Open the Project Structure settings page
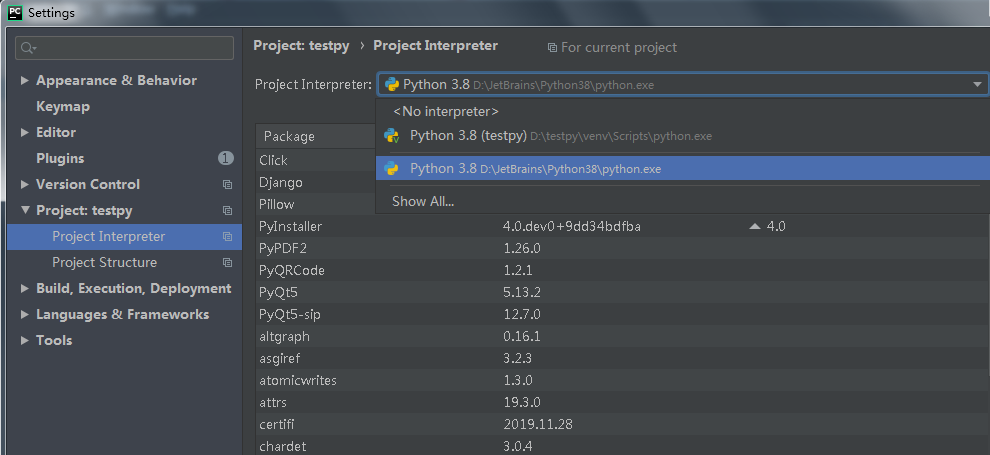Screen dimensions: 990x455 [x=104, y=263]
